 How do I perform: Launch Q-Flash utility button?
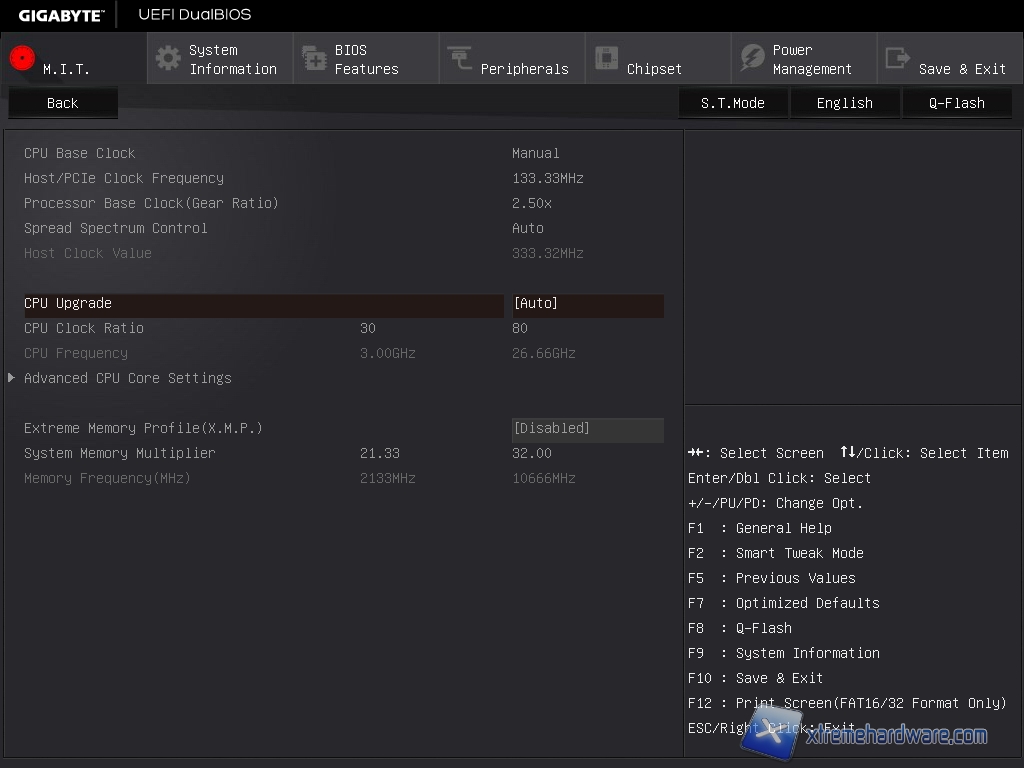pyautogui.click(x=956, y=103)
